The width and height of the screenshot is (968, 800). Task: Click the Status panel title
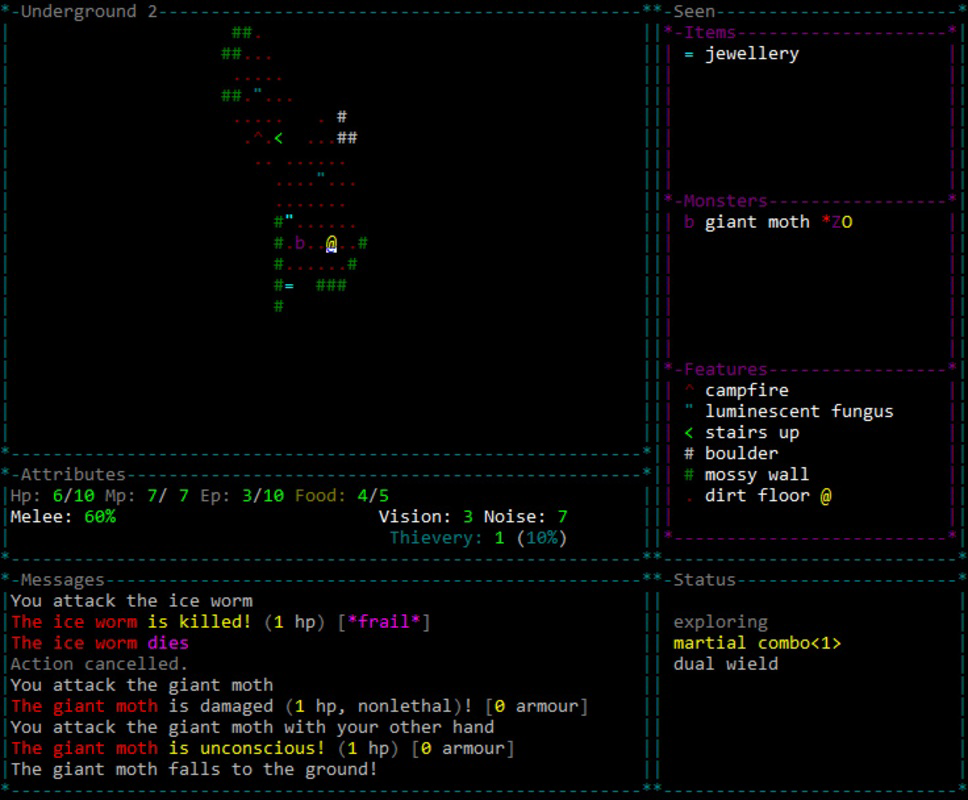coord(704,580)
